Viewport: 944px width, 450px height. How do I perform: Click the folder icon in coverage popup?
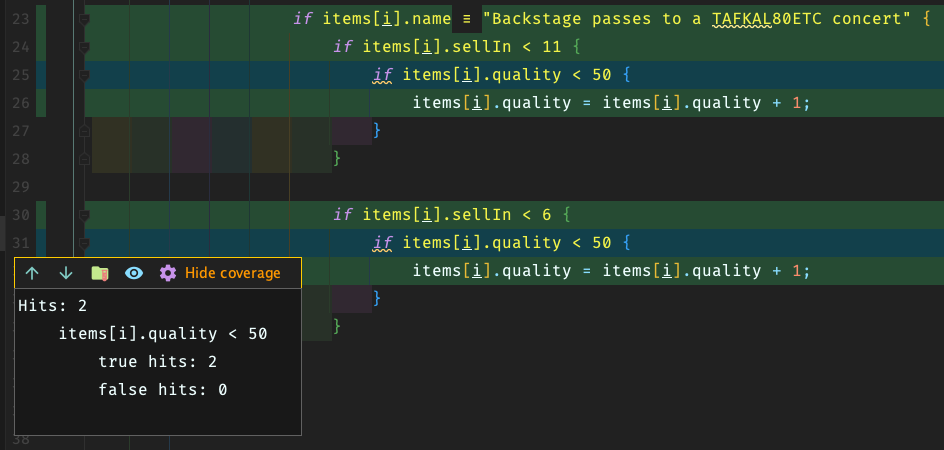tap(99, 273)
